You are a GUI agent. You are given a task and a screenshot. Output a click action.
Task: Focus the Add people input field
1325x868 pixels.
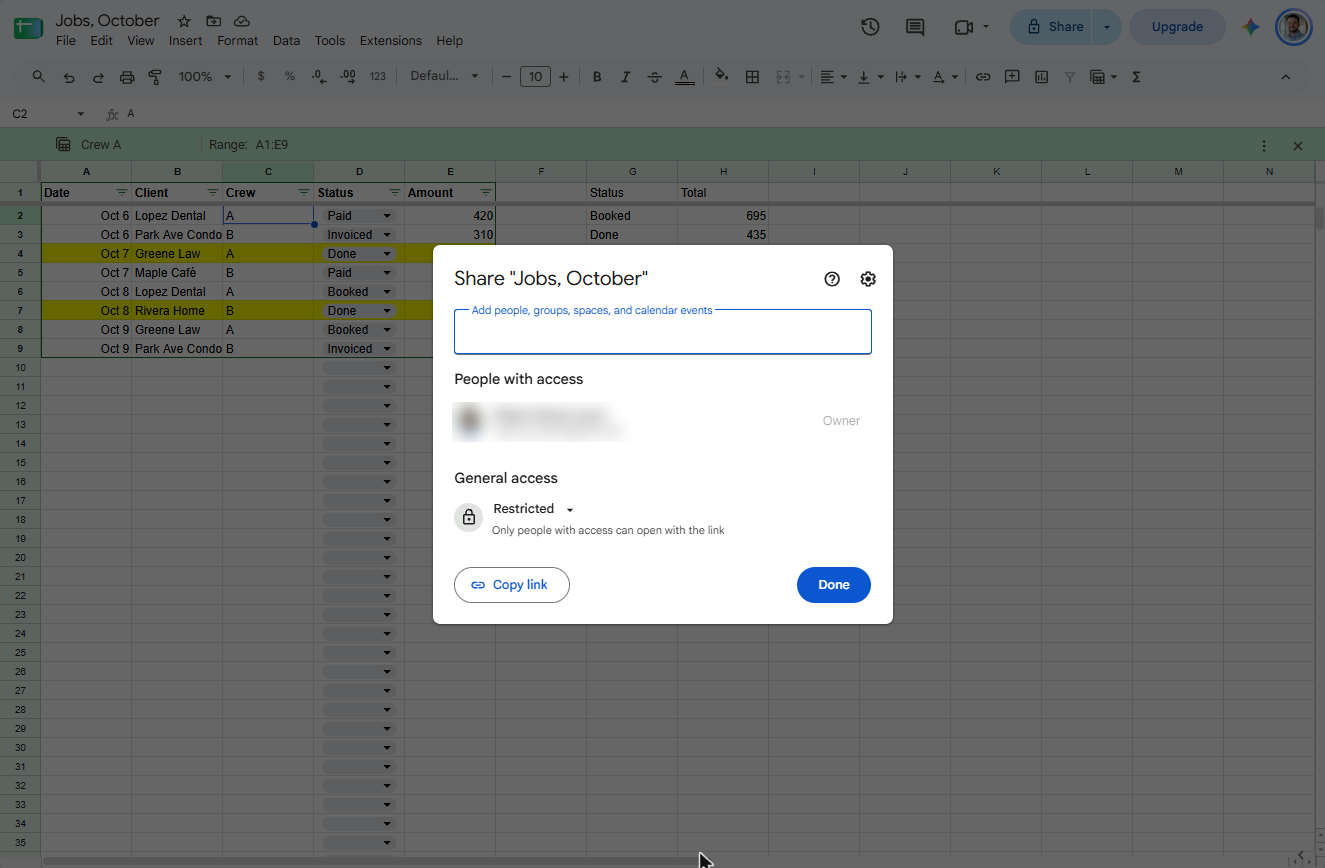coord(663,332)
